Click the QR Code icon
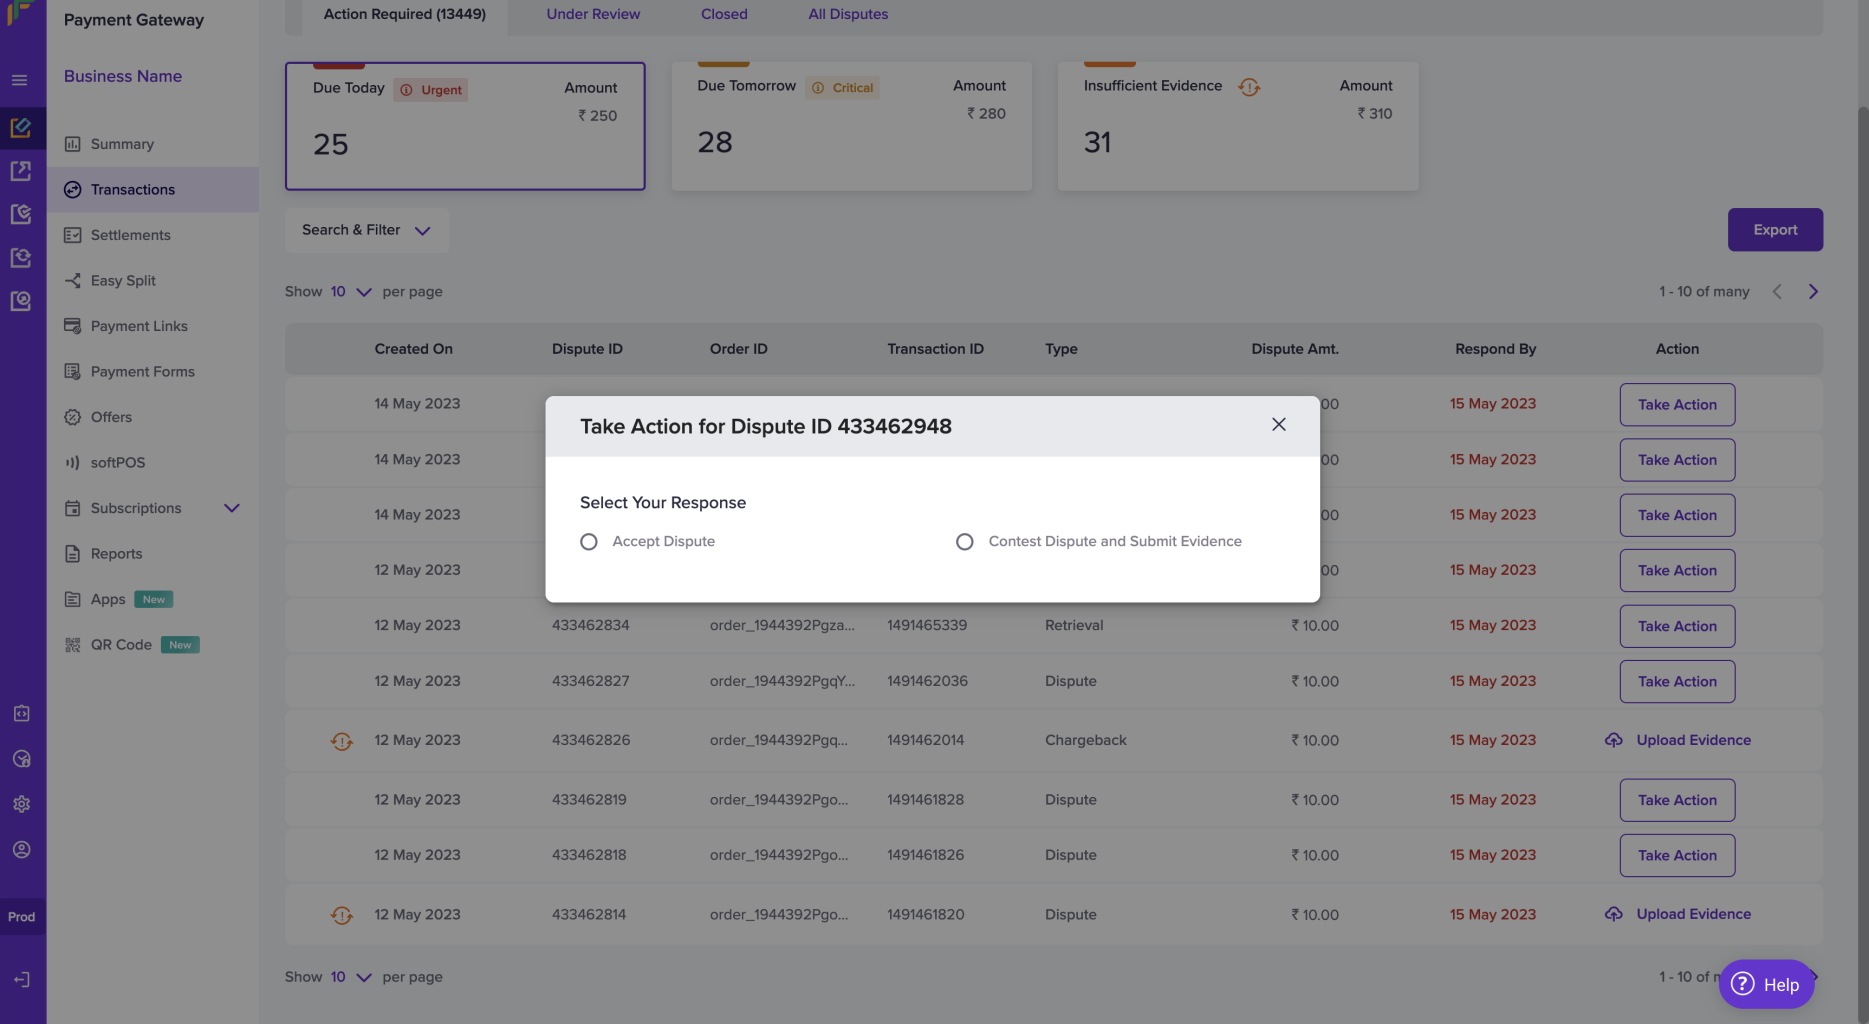Screen dimensions: 1869x1024 pos(72,645)
